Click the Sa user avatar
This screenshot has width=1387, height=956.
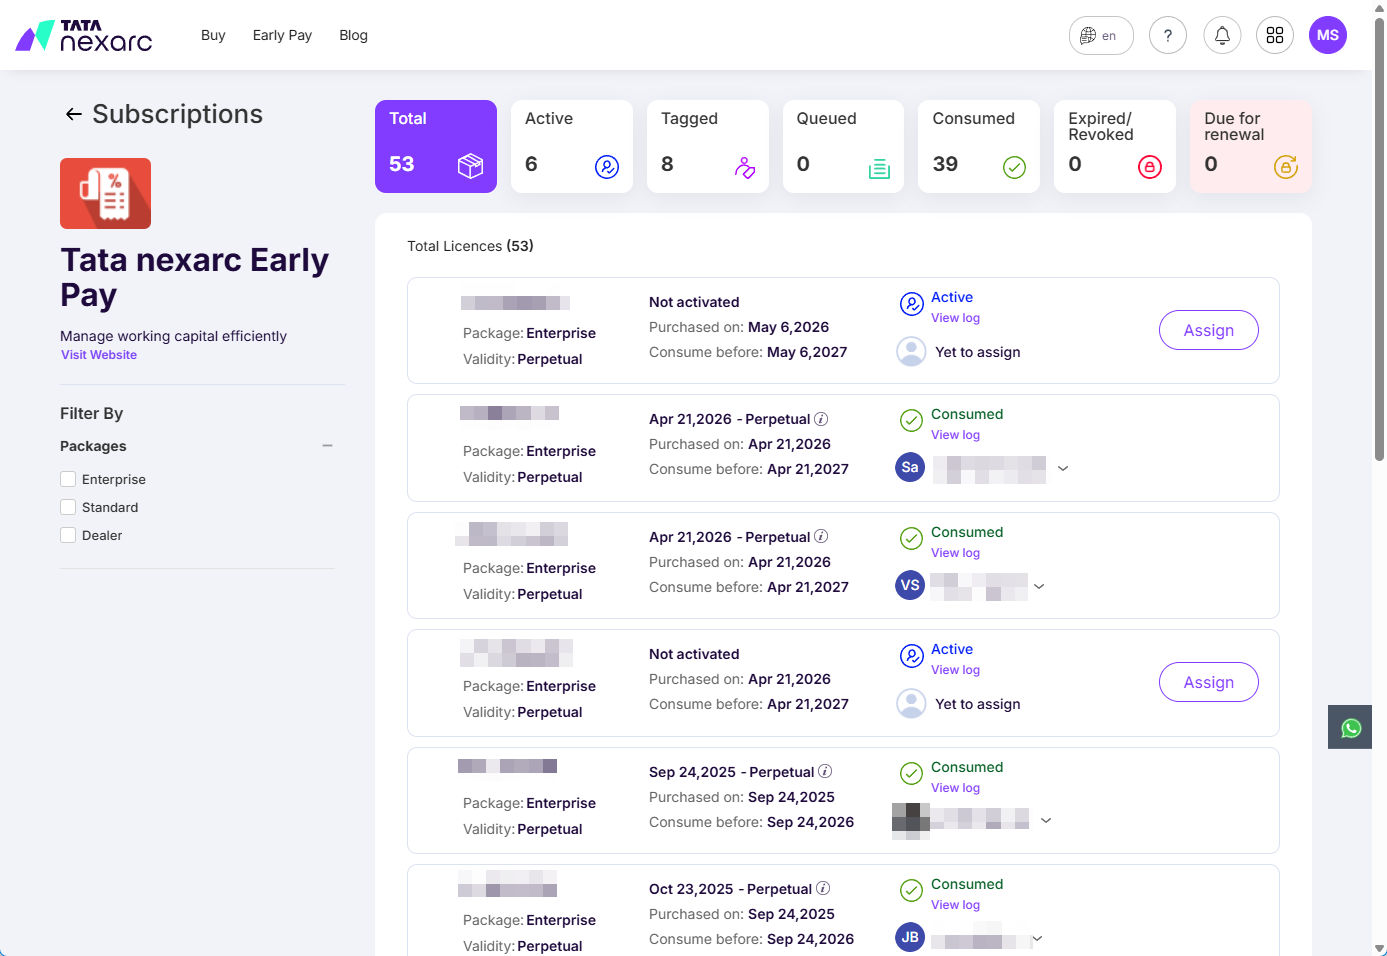pos(910,467)
